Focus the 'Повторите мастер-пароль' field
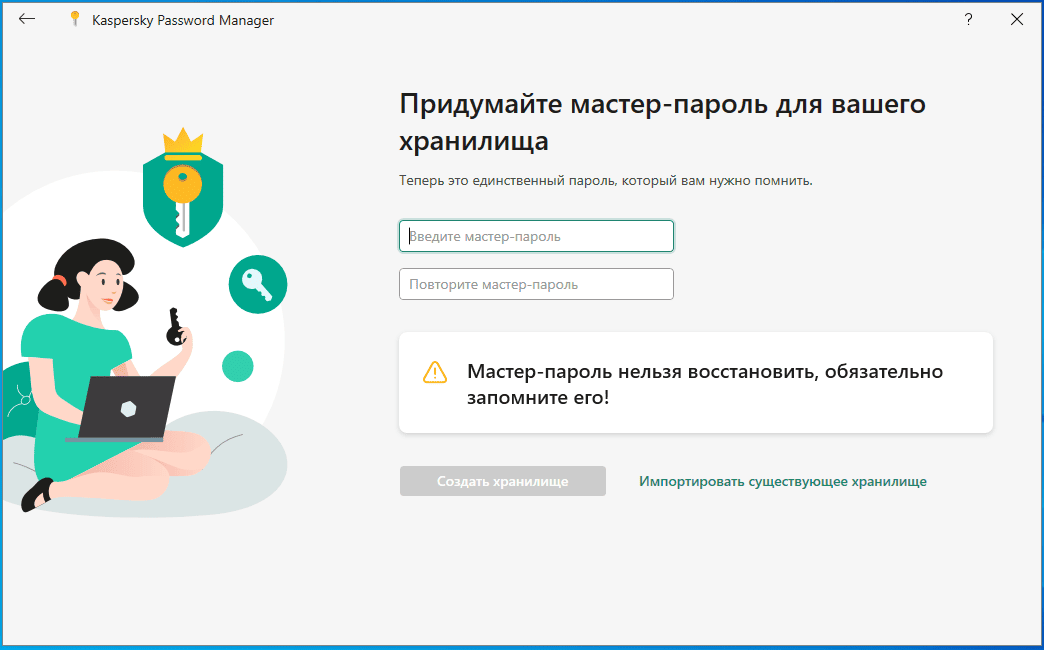Image resolution: width=1044 pixels, height=650 pixels. coord(536,284)
